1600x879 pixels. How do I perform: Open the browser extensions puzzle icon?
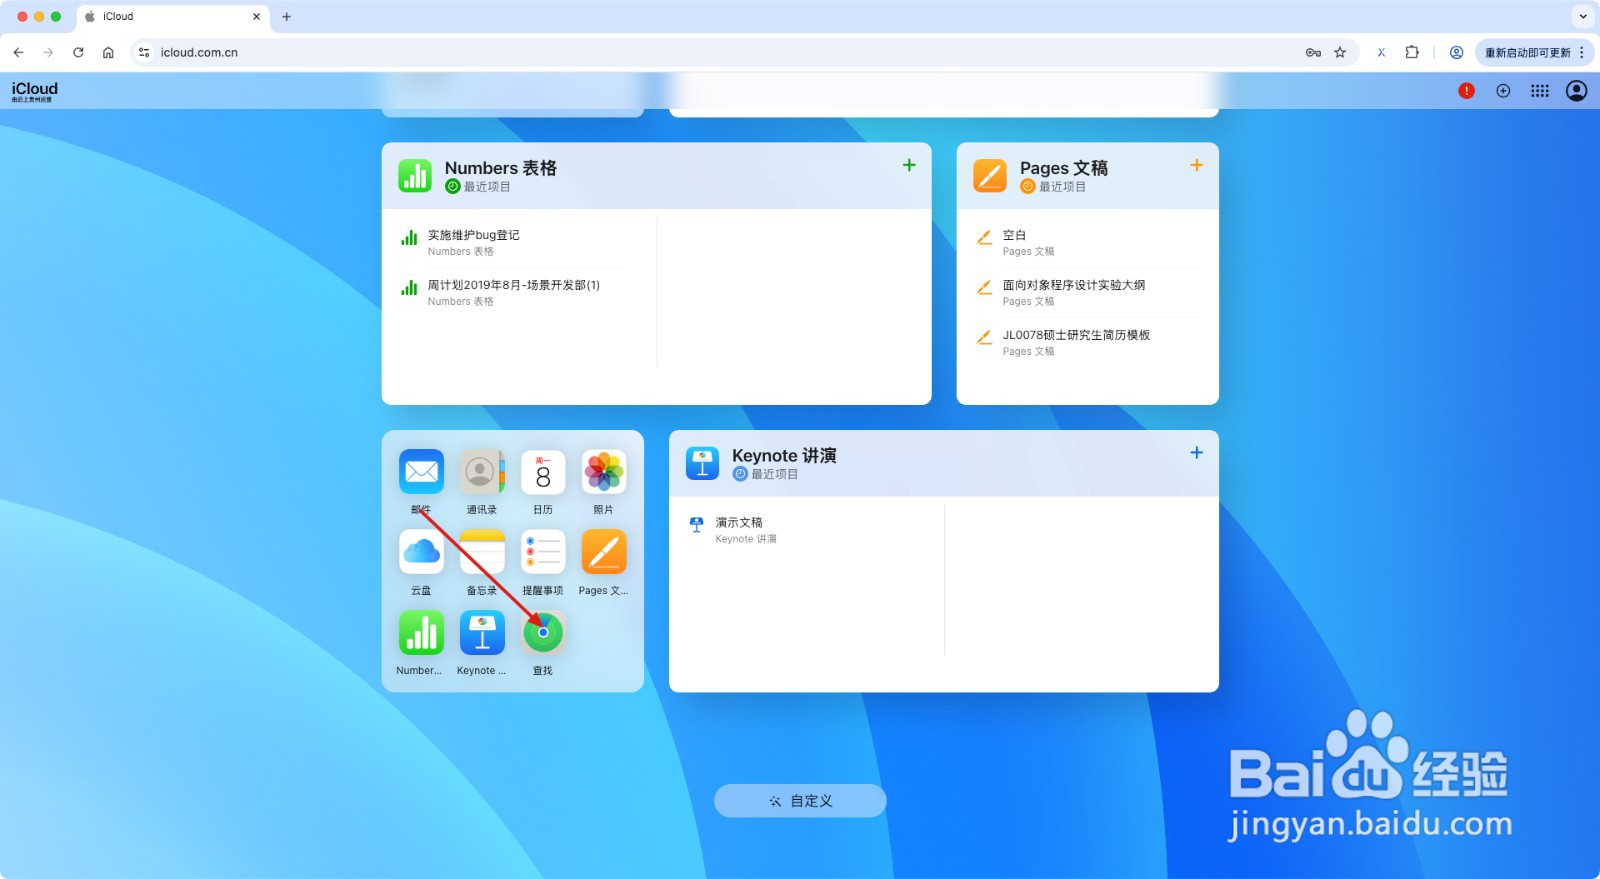(x=1412, y=52)
